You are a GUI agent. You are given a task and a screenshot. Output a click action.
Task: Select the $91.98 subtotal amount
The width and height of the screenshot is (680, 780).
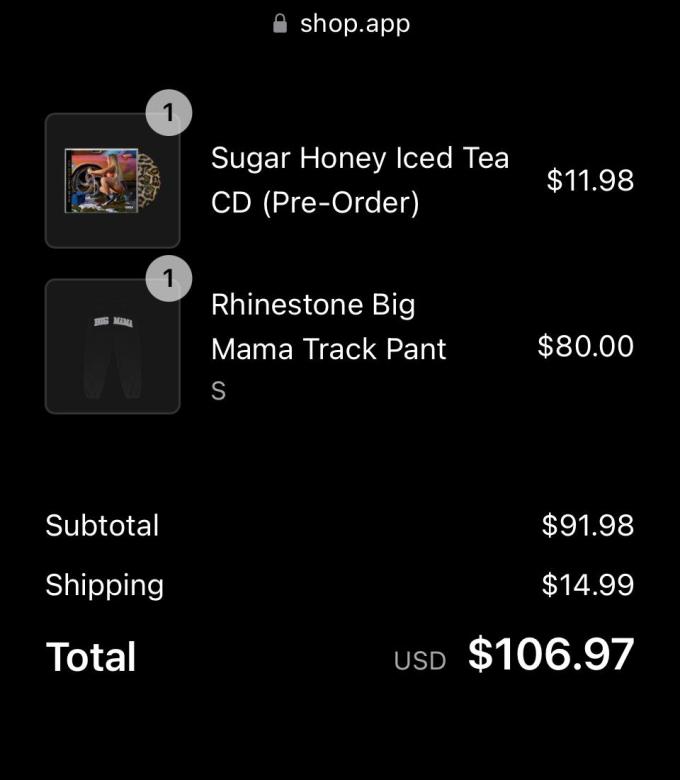[587, 525]
